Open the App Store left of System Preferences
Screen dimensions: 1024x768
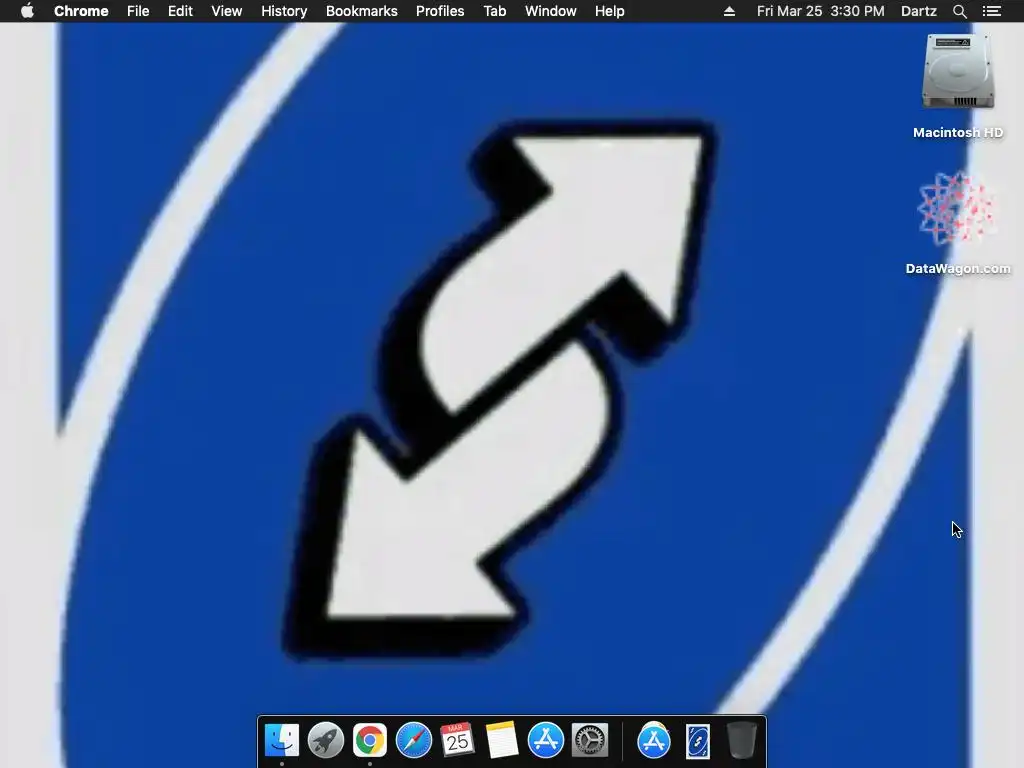pos(545,741)
